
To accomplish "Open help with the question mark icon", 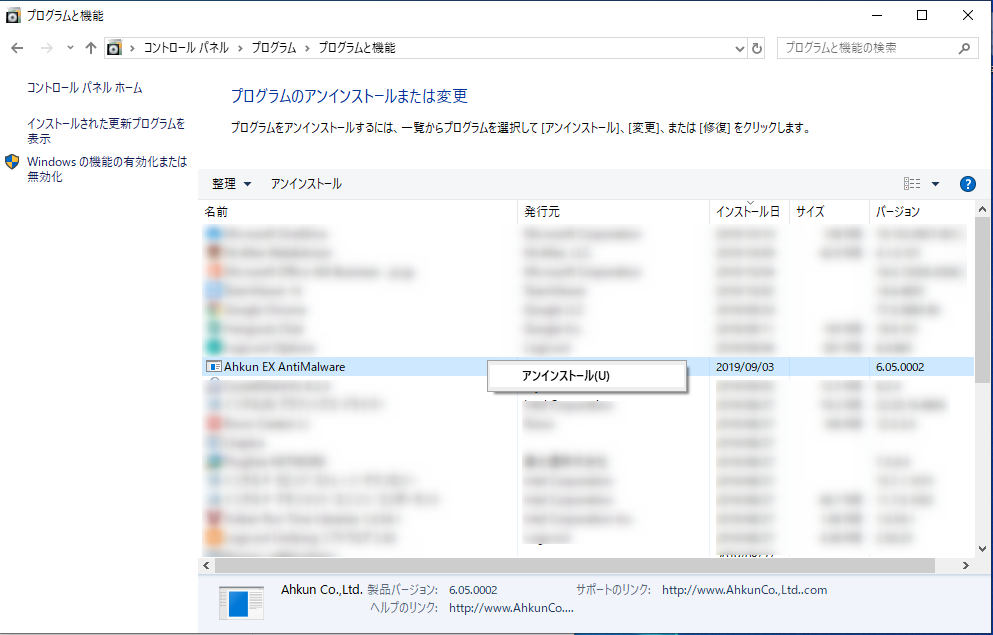I will click(967, 184).
